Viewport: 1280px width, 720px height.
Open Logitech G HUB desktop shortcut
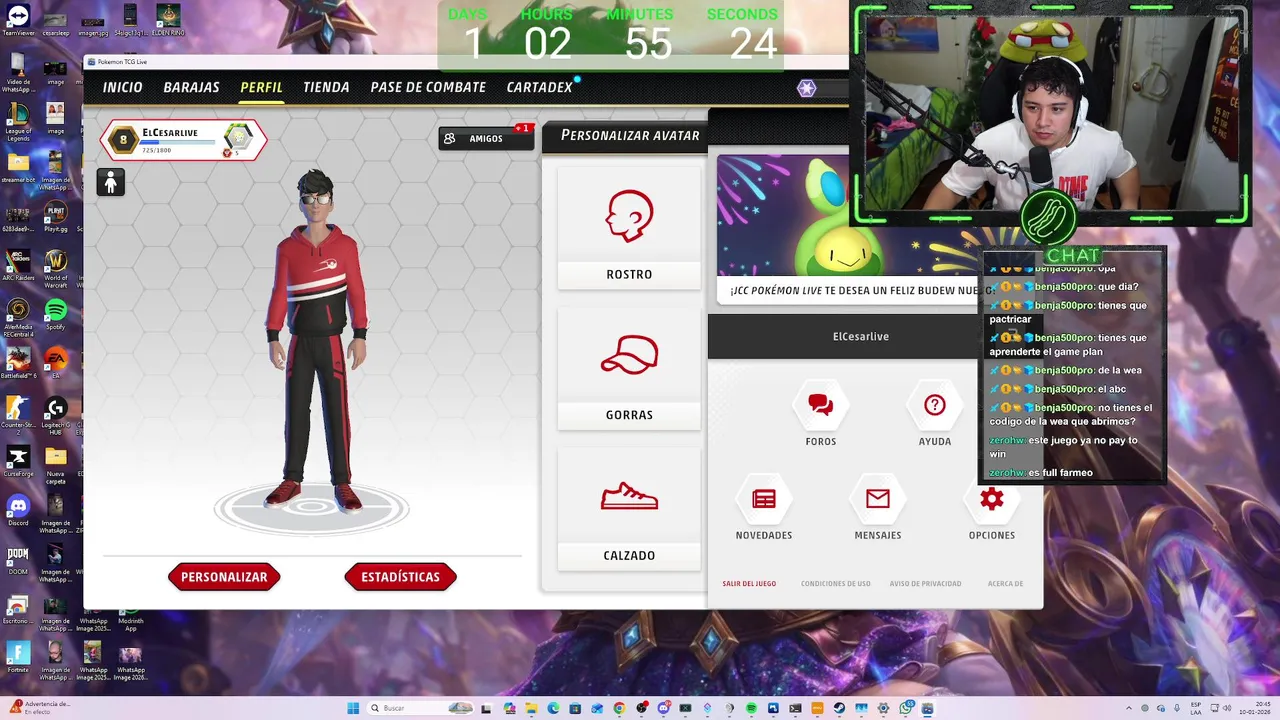pos(55,413)
